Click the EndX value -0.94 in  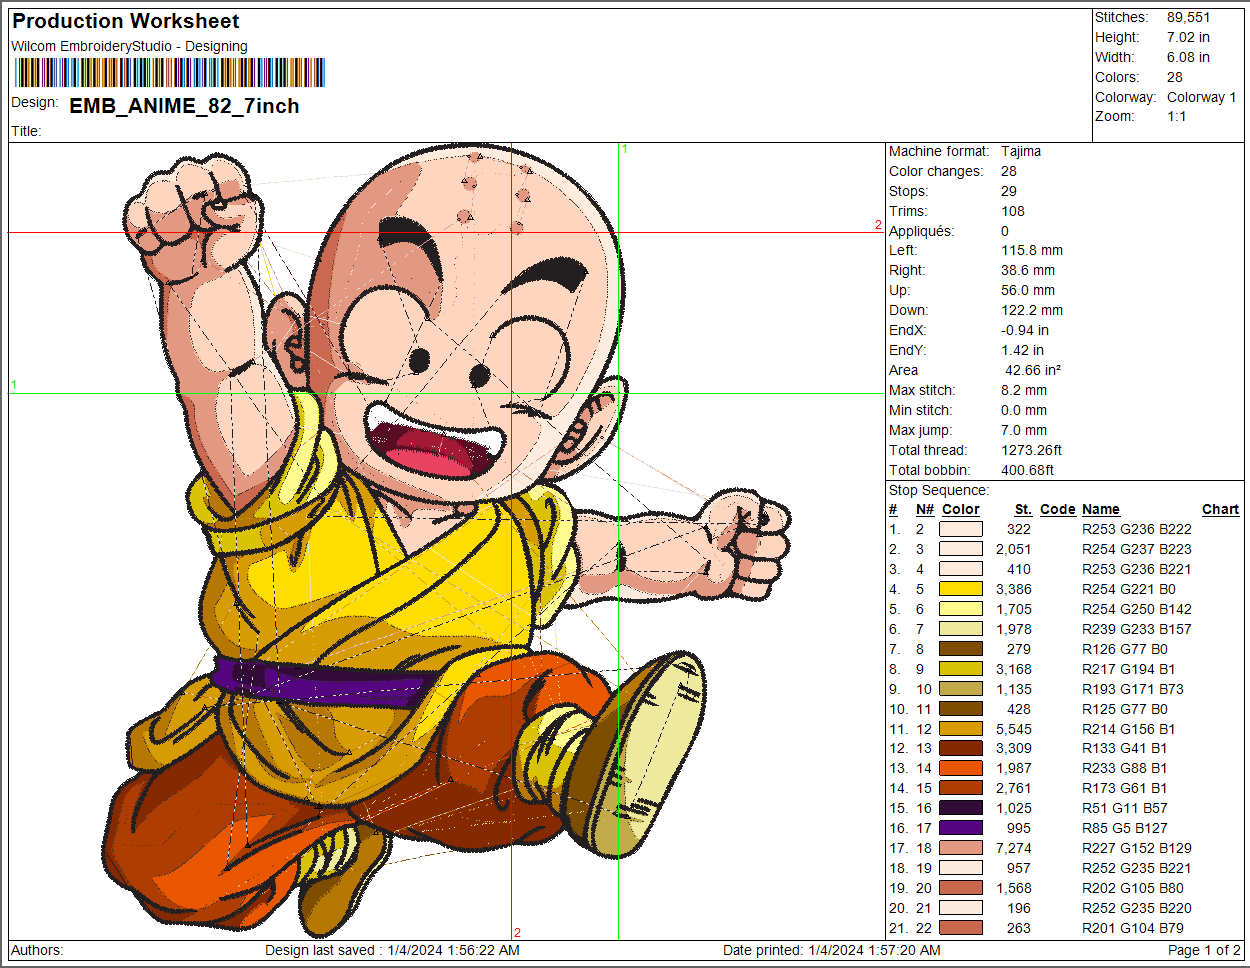[1025, 330]
